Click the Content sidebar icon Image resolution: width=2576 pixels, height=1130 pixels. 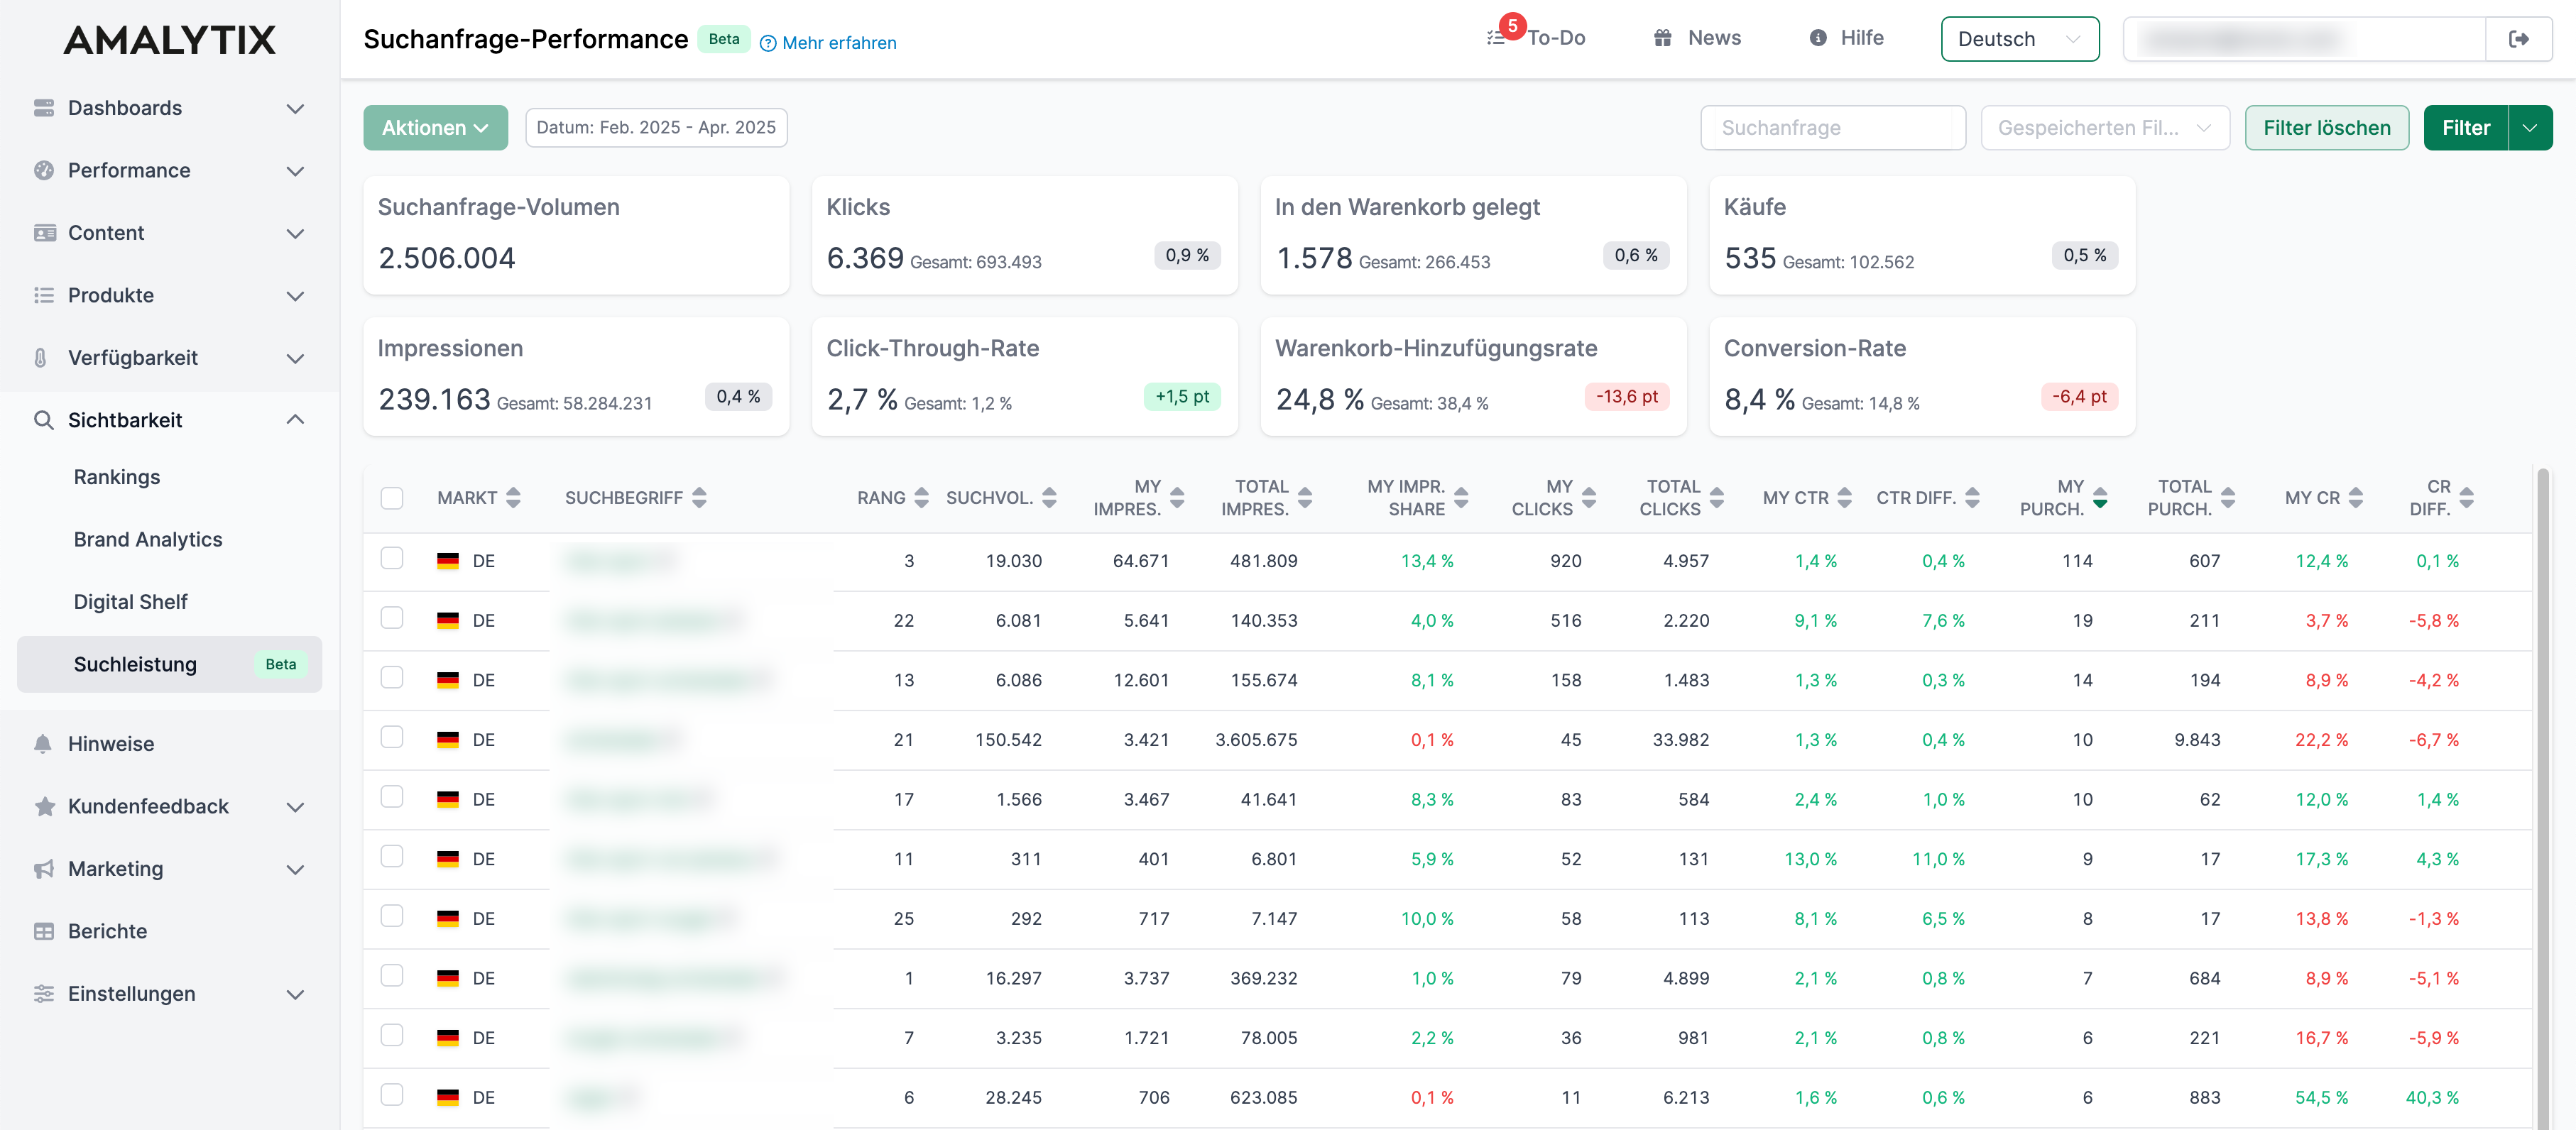[x=44, y=233]
